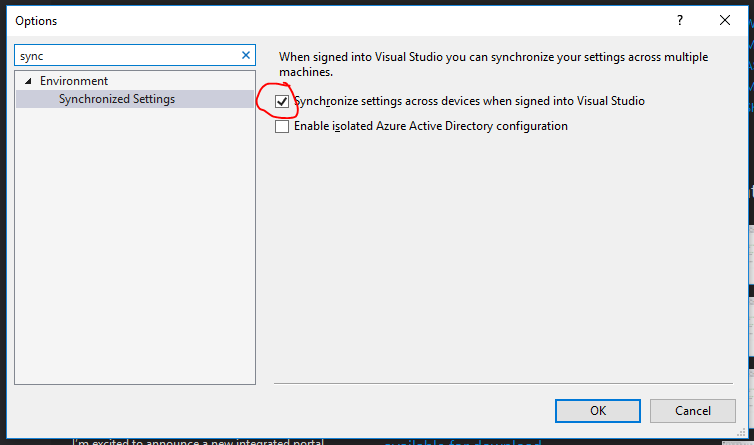The image size is (754, 445).
Task: Click the 'Synchronize settings across devices' label text
Action: click(x=468, y=101)
